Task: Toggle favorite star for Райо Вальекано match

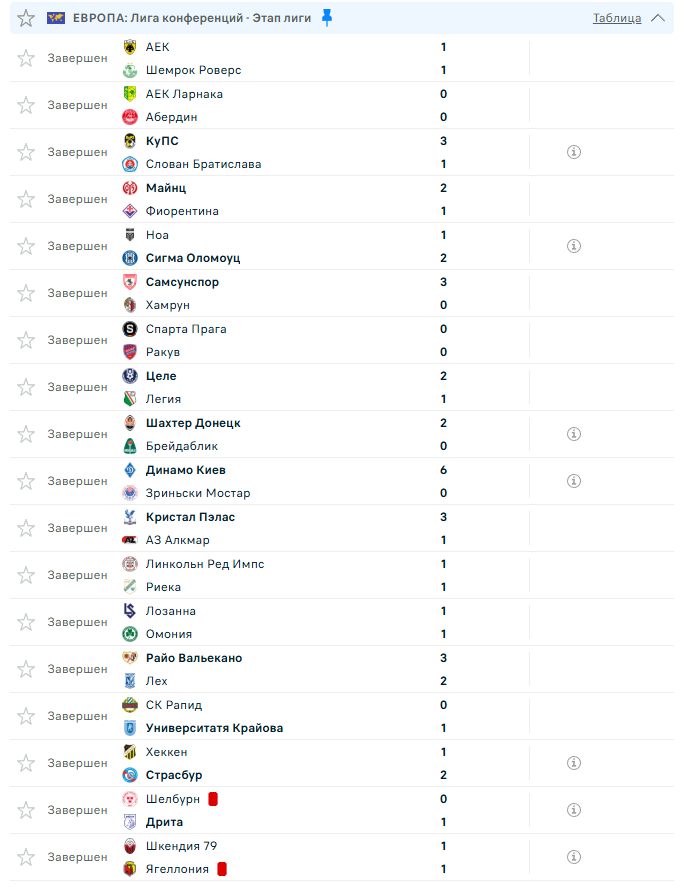Action: point(26,669)
